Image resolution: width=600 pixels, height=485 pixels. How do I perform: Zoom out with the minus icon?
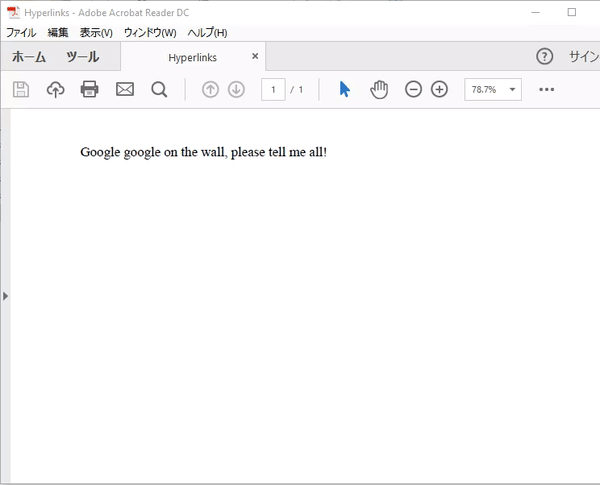pos(413,89)
